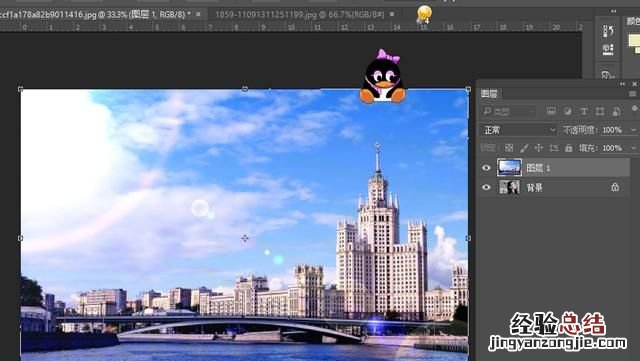Screen dimensions: 640x361
Task: Select the 图层 1 layer name
Action: click(x=538, y=168)
